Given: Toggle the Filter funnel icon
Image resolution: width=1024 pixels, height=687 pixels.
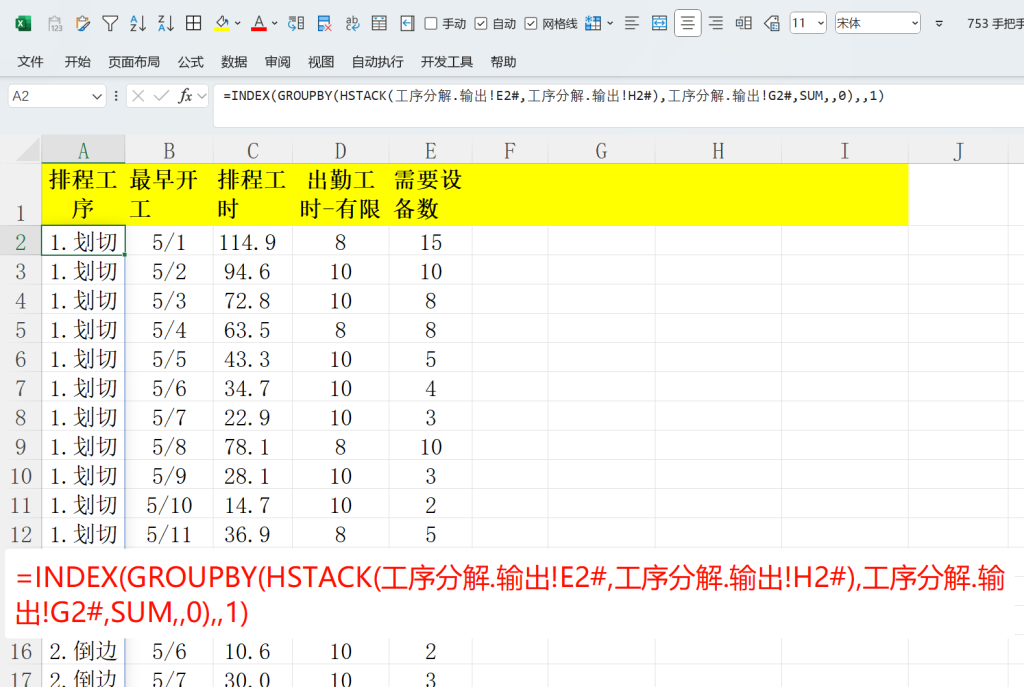Looking at the screenshot, I should click(x=110, y=24).
